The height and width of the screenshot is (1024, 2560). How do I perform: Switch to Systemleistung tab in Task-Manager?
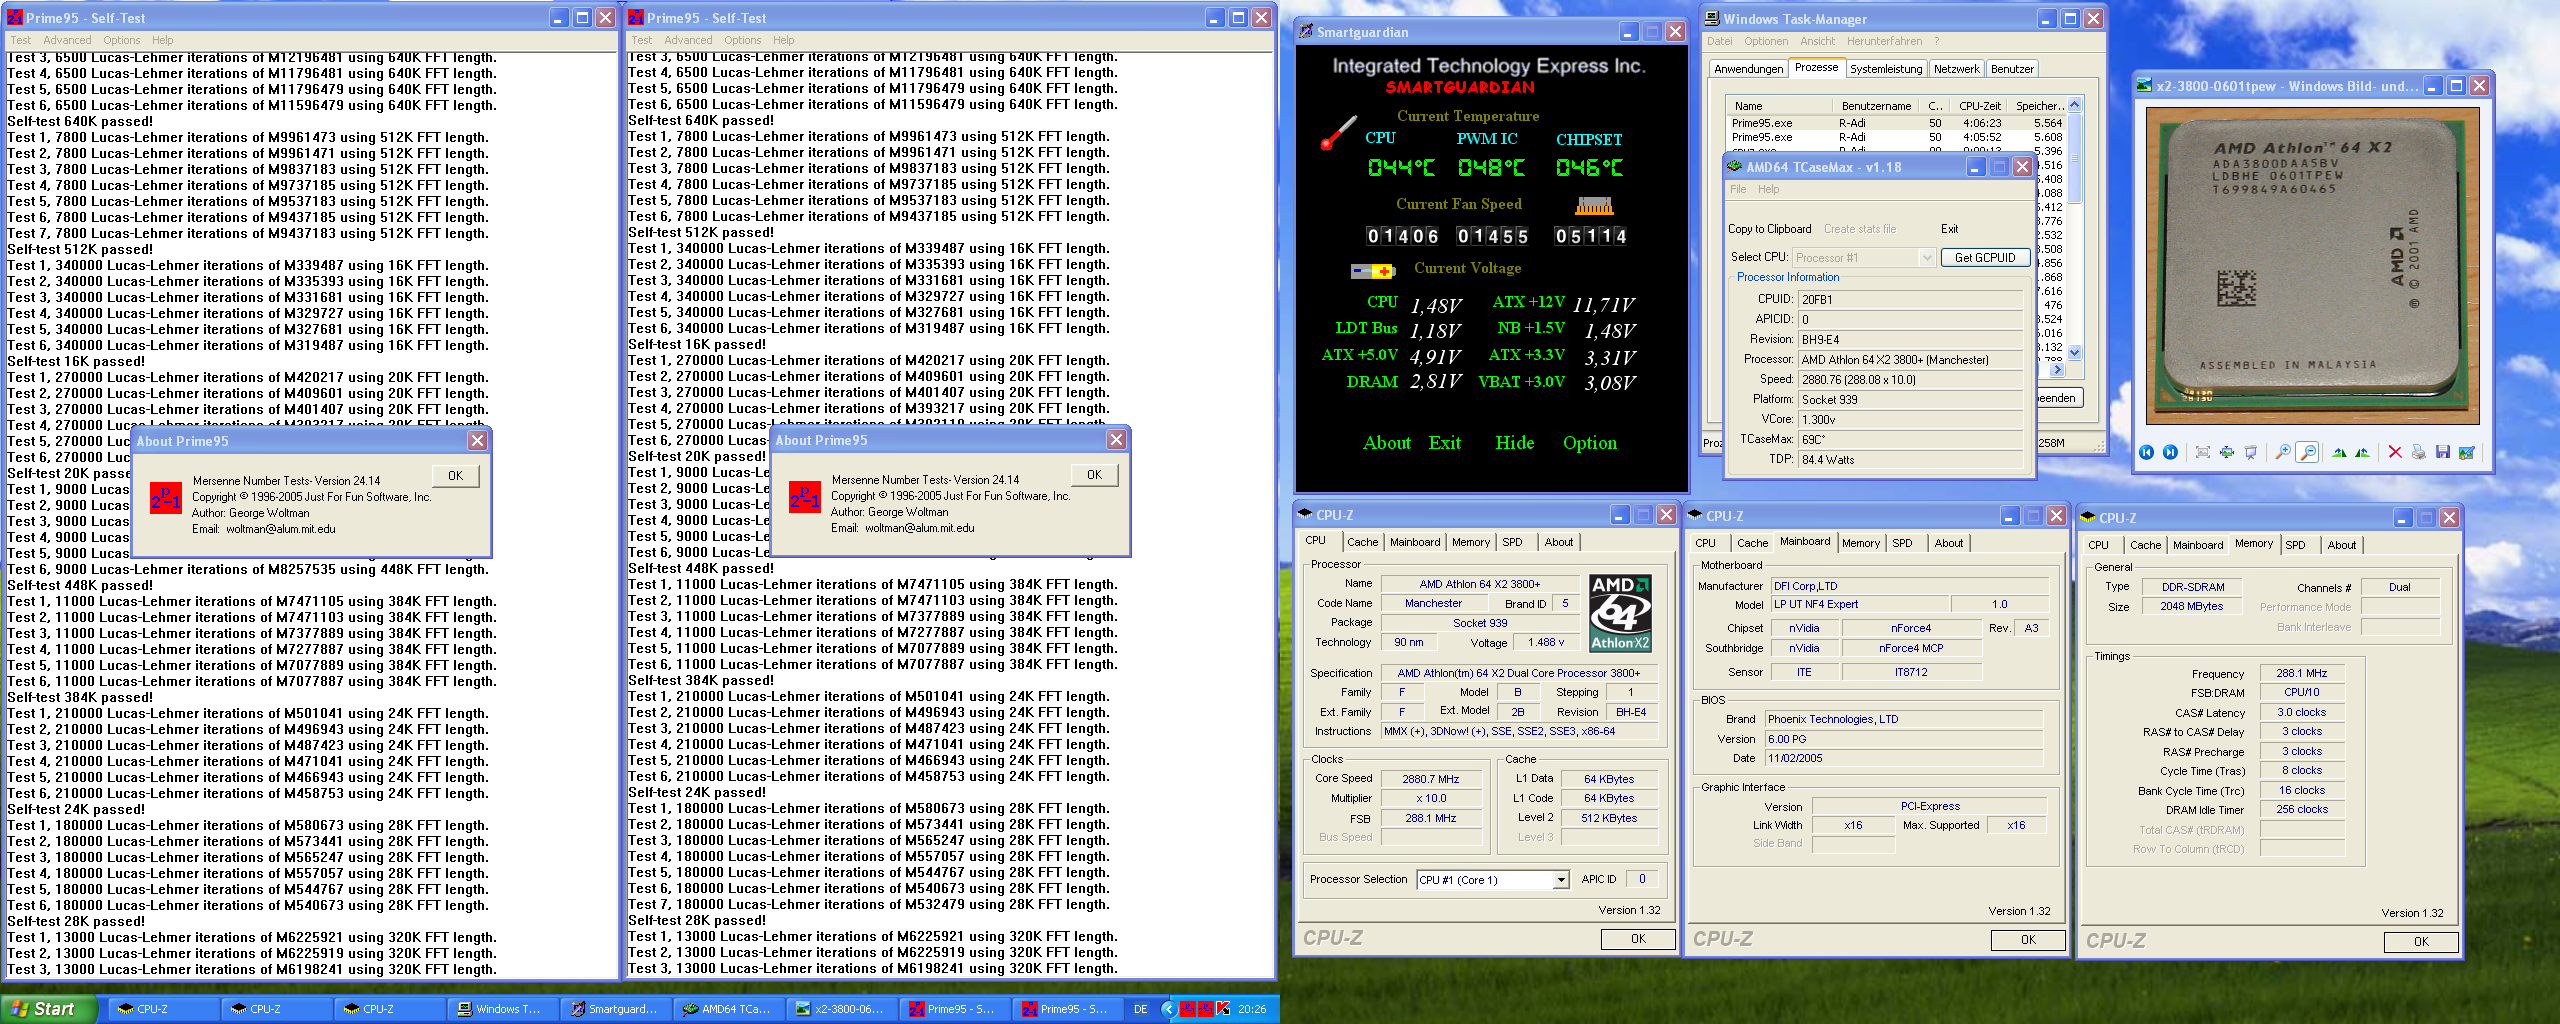point(1885,69)
